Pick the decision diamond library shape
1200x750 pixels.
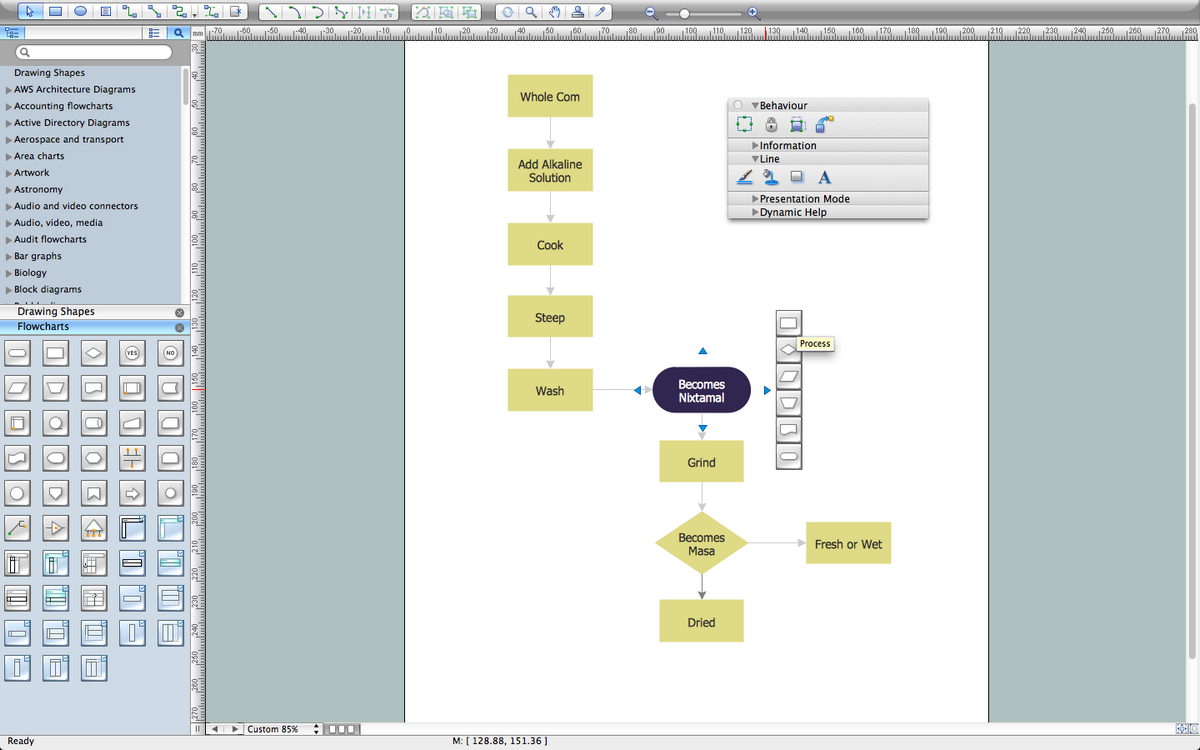coord(94,352)
